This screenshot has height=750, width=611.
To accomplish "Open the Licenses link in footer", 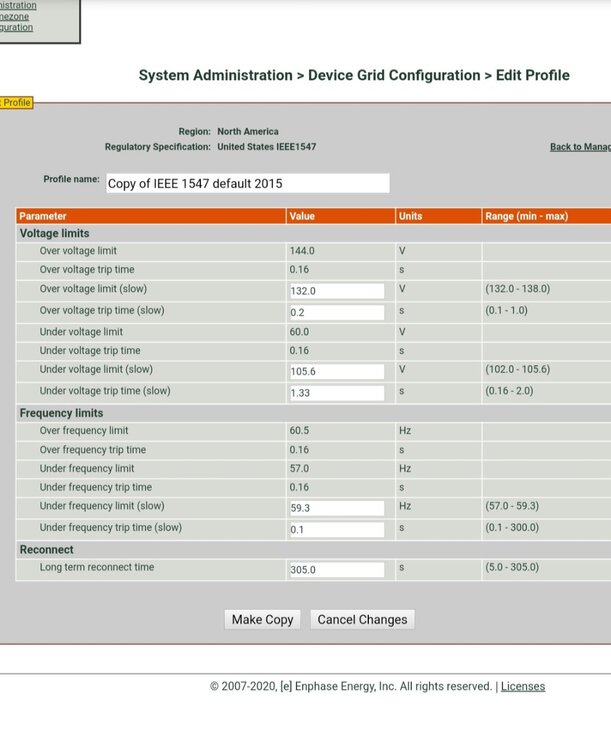I will pyautogui.click(x=522, y=686).
